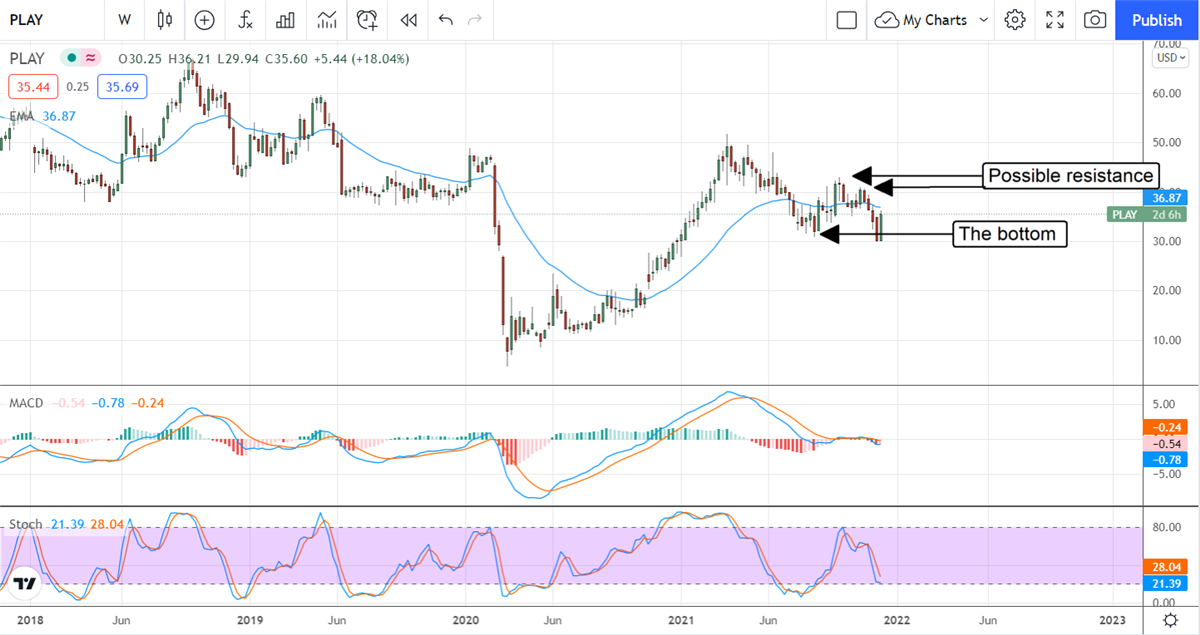Click the blue 21.39 Stoch axis tag
1200x635 pixels.
pos(1165,582)
